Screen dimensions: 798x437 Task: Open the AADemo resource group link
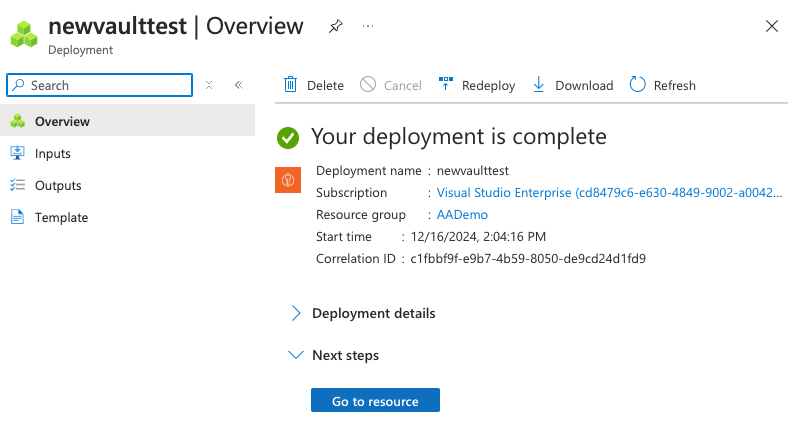(462, 215)
